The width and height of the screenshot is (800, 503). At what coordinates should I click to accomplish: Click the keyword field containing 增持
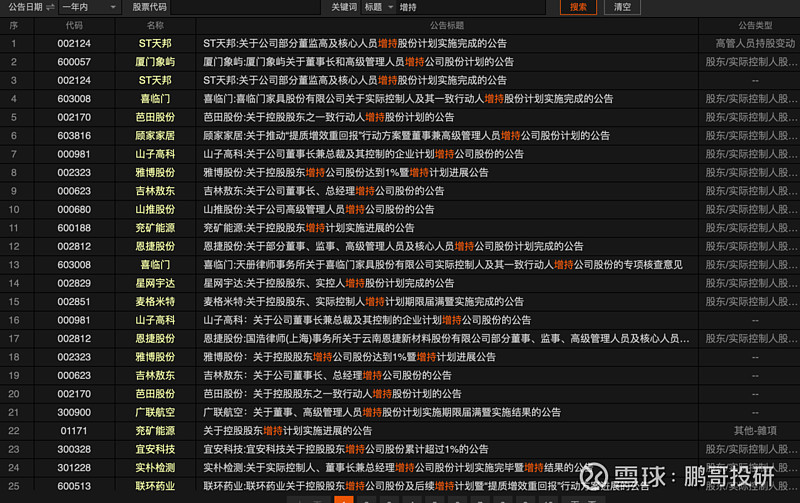pos(470,7)
